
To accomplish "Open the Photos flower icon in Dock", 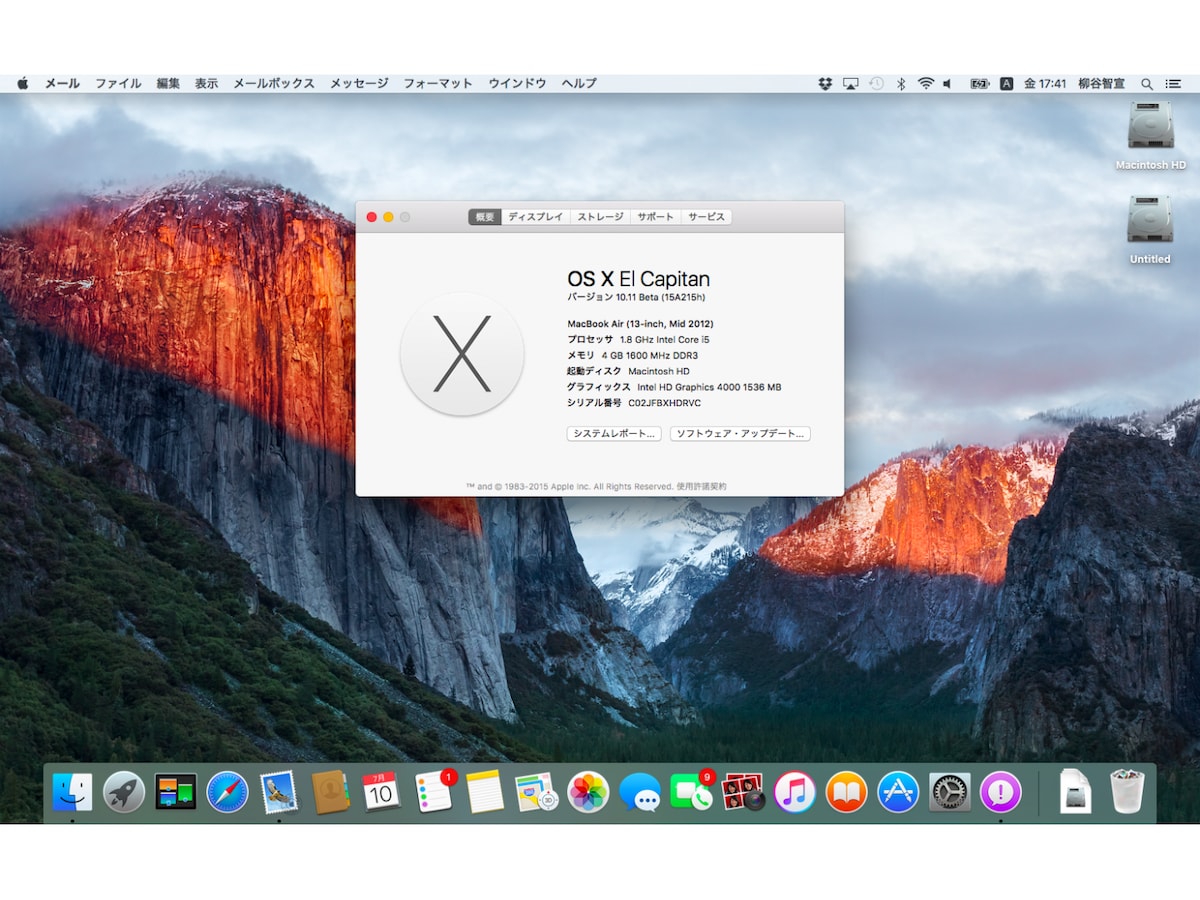I will point(588,792).
